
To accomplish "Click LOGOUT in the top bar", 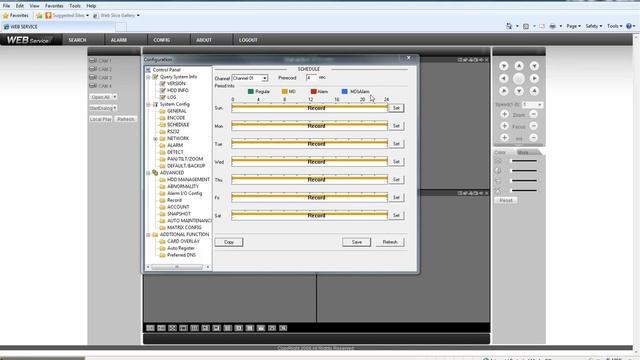I will click(x=248, y=40).
